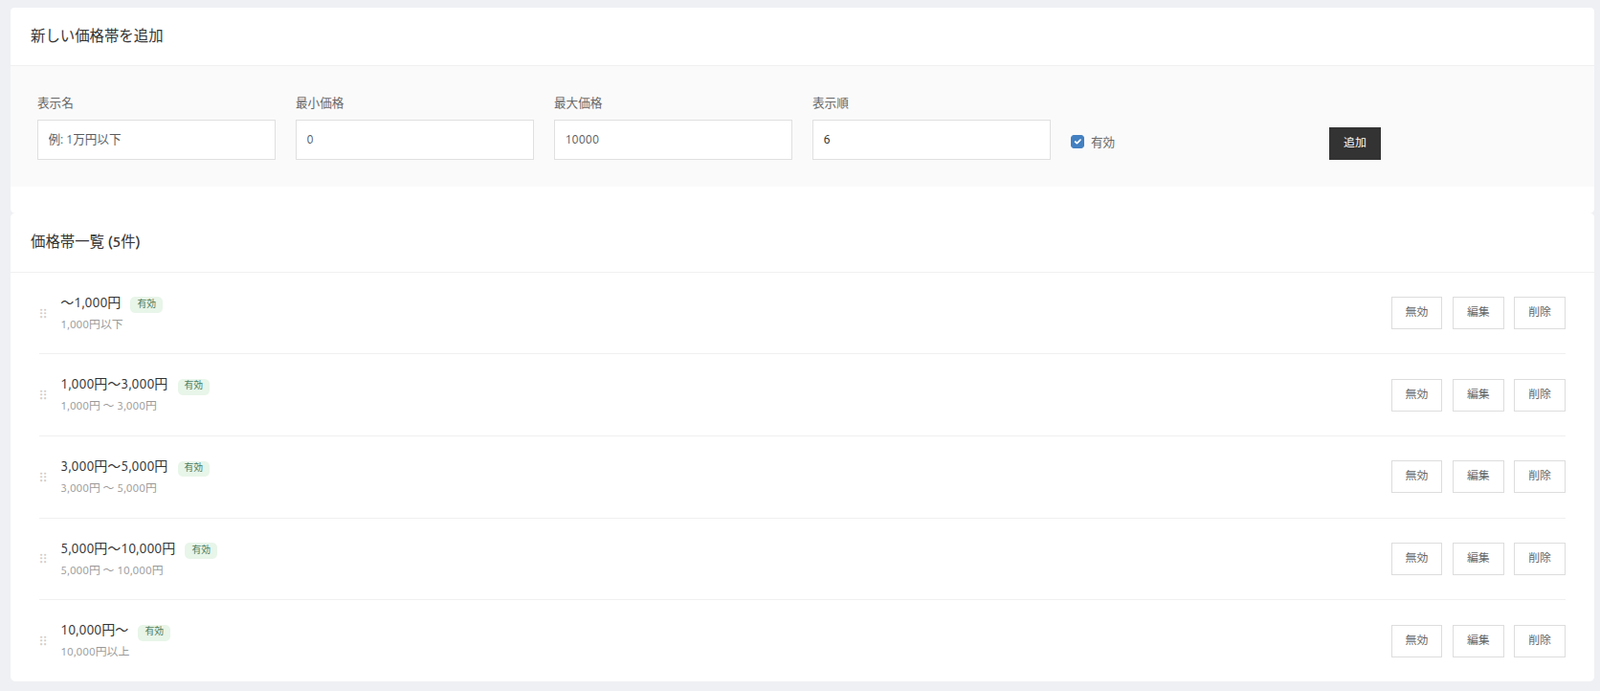Image resolution: width=1600 pixels, height=691 pixels.
Task: Focus the 表示順 input field
Action: pos(931,140)
